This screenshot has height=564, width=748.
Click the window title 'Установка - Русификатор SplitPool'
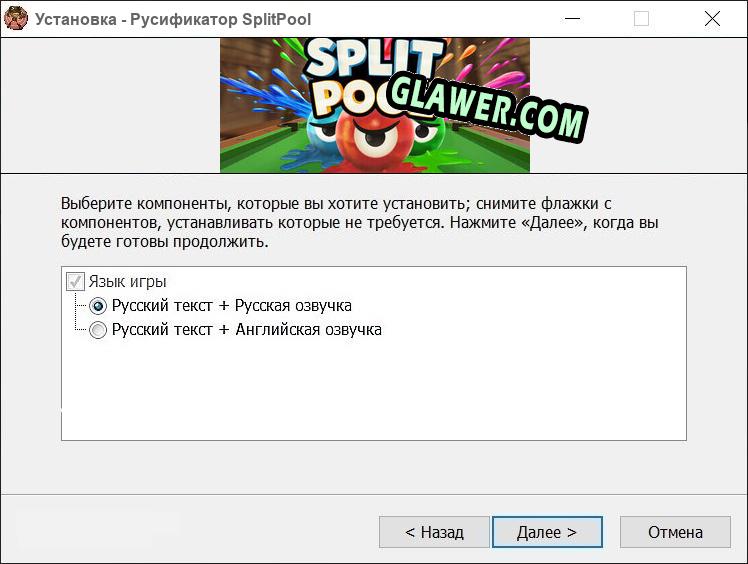pyautogui.click(x=173, y=19)
